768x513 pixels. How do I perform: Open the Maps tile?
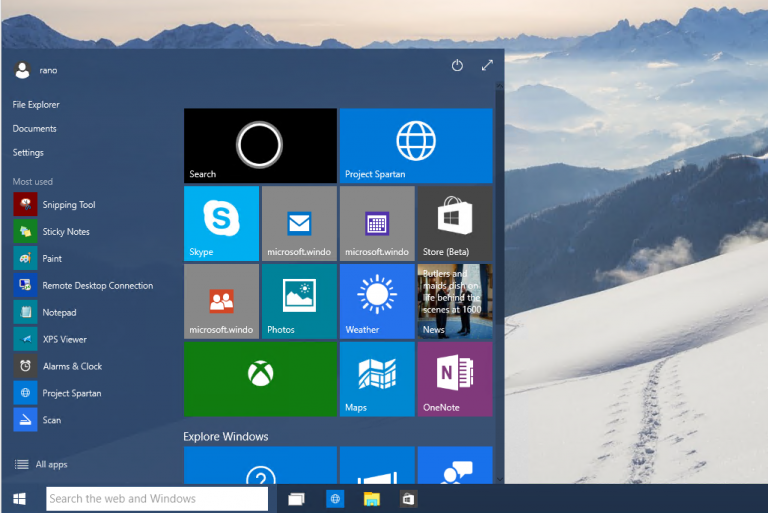point(377,379)
